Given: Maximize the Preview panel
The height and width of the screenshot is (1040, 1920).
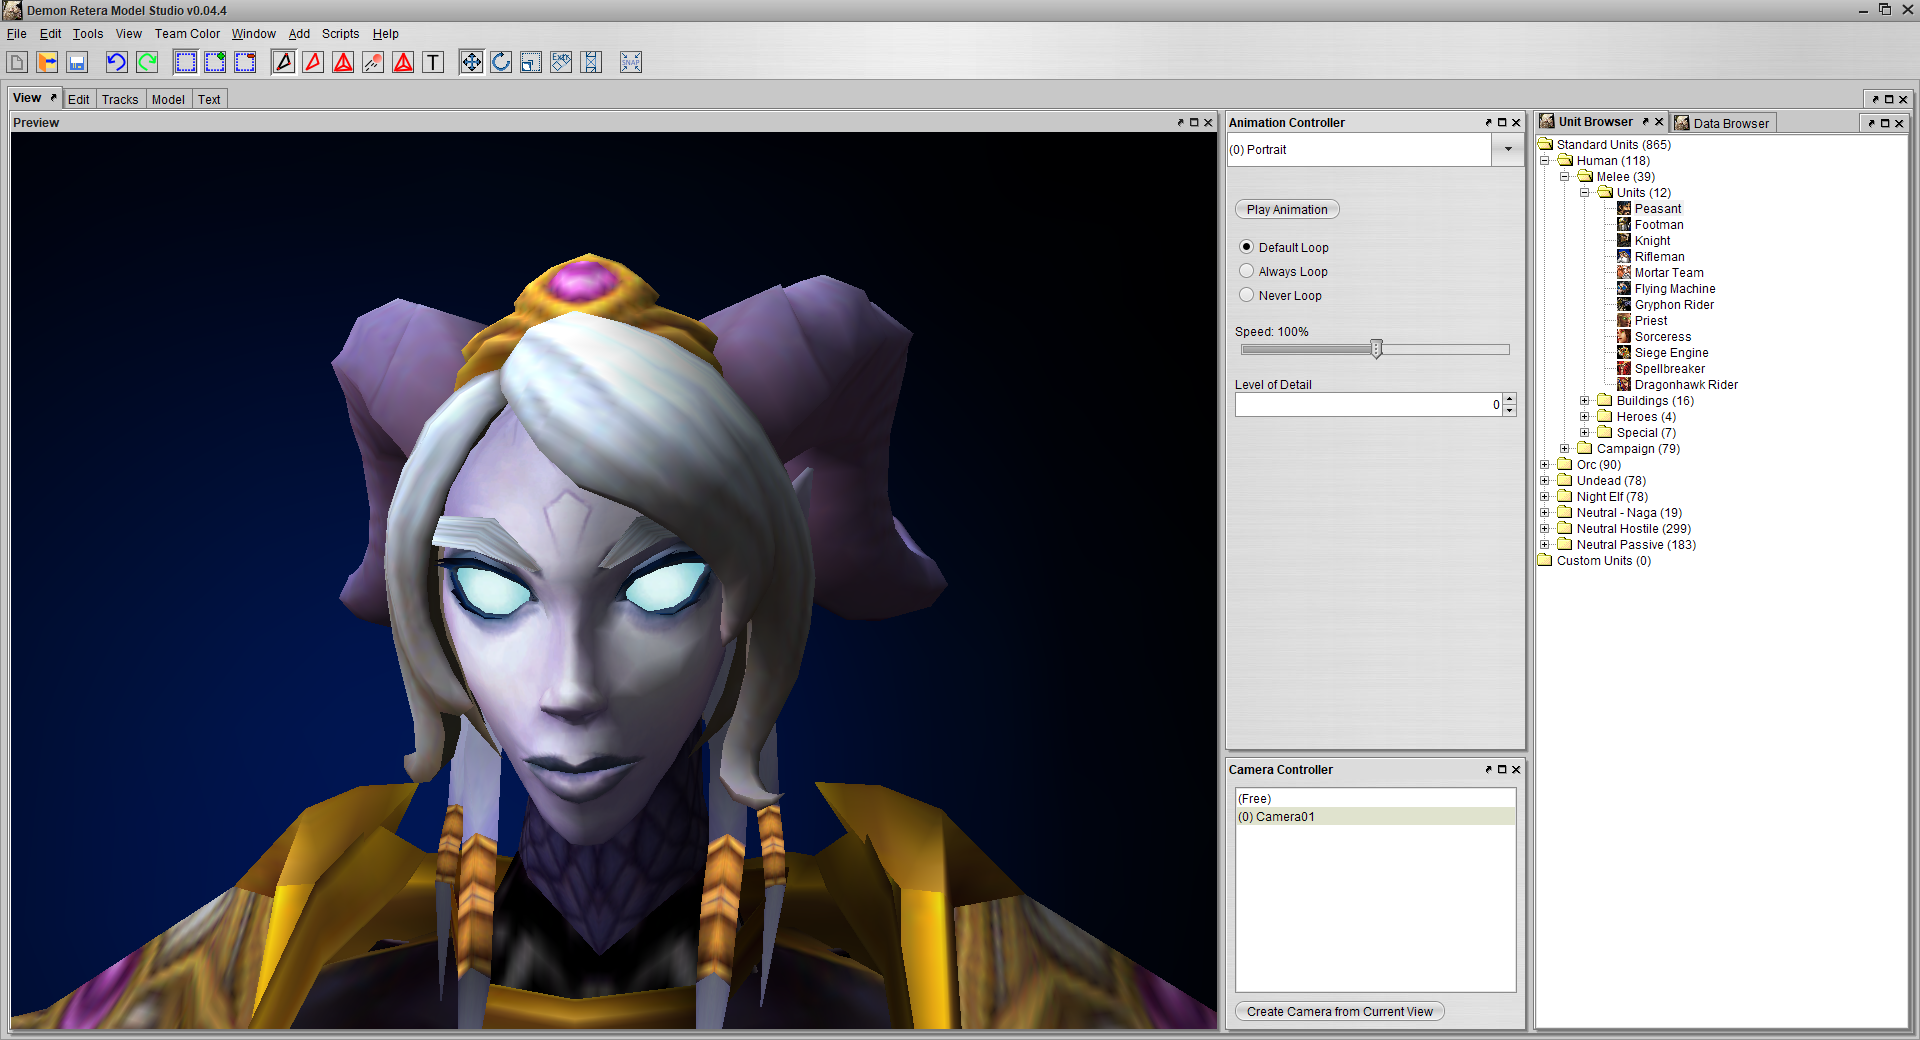Looking at the screenshot, I should click(1194, 123).
